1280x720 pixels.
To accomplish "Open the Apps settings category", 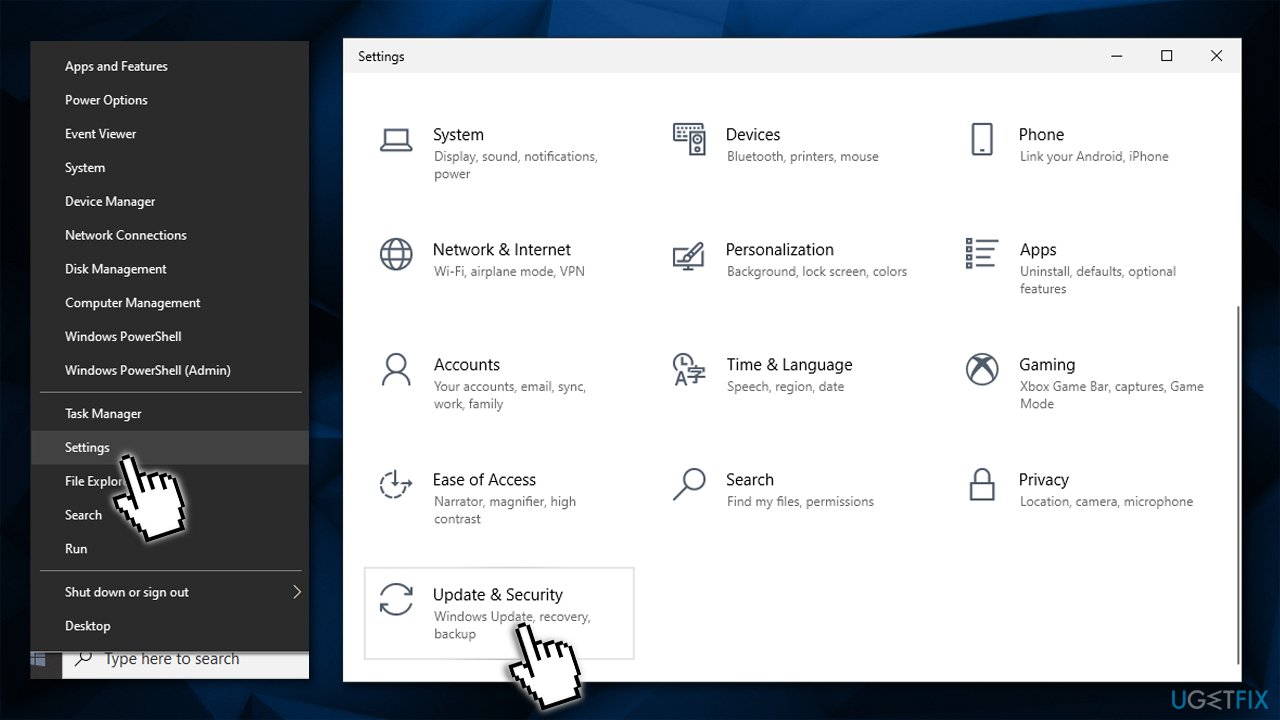I will (1085, 269).
